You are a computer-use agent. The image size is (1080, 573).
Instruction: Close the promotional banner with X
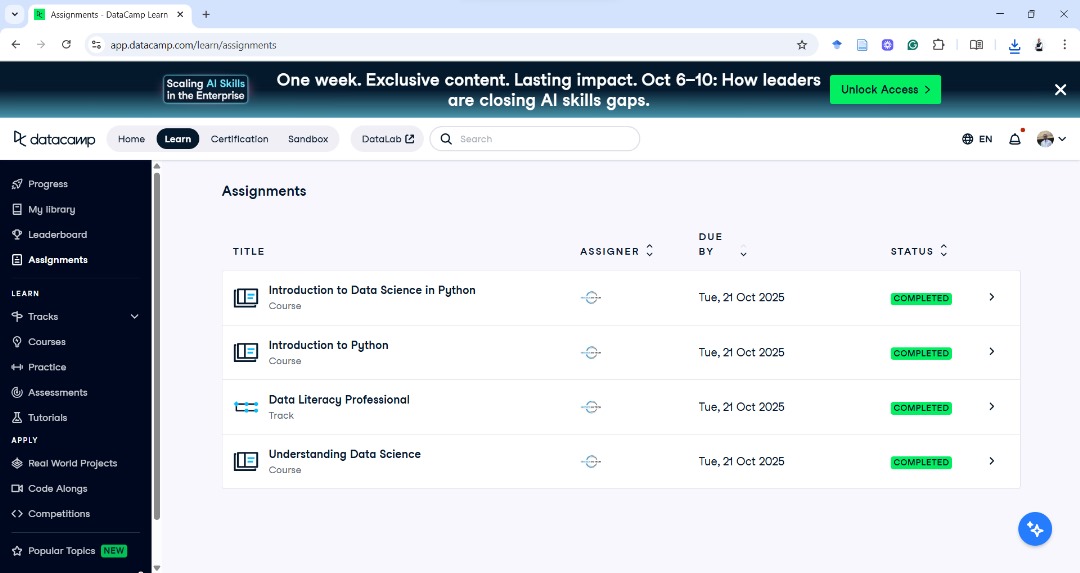[x=1060, y=90]
